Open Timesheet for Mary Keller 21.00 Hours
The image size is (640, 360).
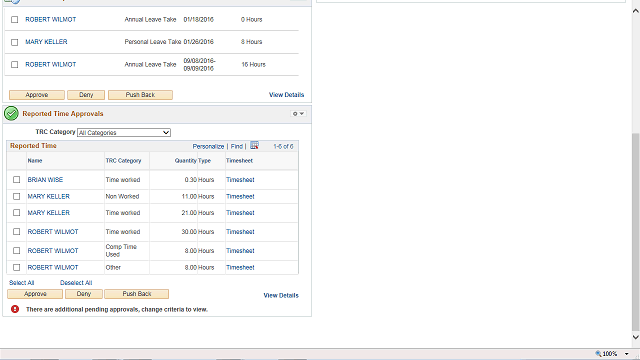pos(240,213)
